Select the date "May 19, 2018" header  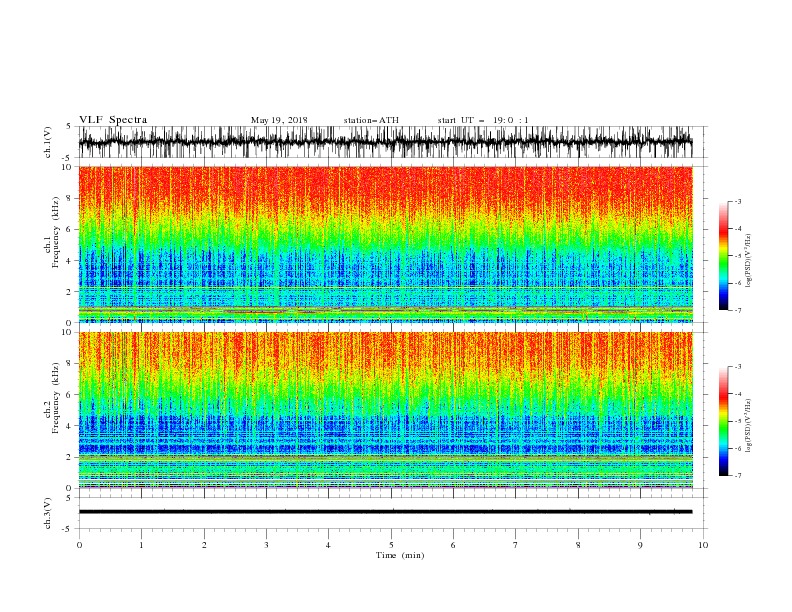[x=279, y=120]
